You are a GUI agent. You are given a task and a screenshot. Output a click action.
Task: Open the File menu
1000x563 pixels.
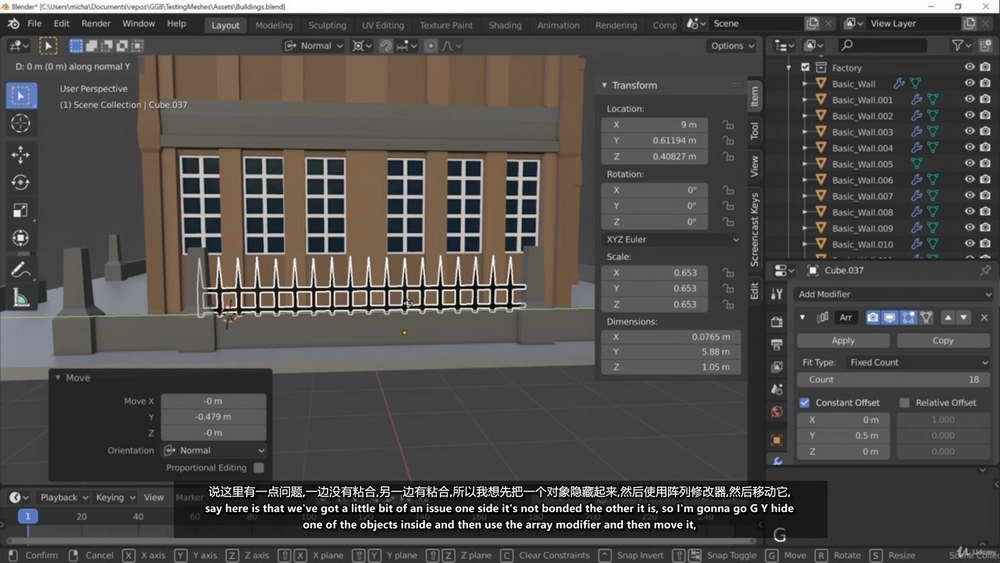[34, 24]
